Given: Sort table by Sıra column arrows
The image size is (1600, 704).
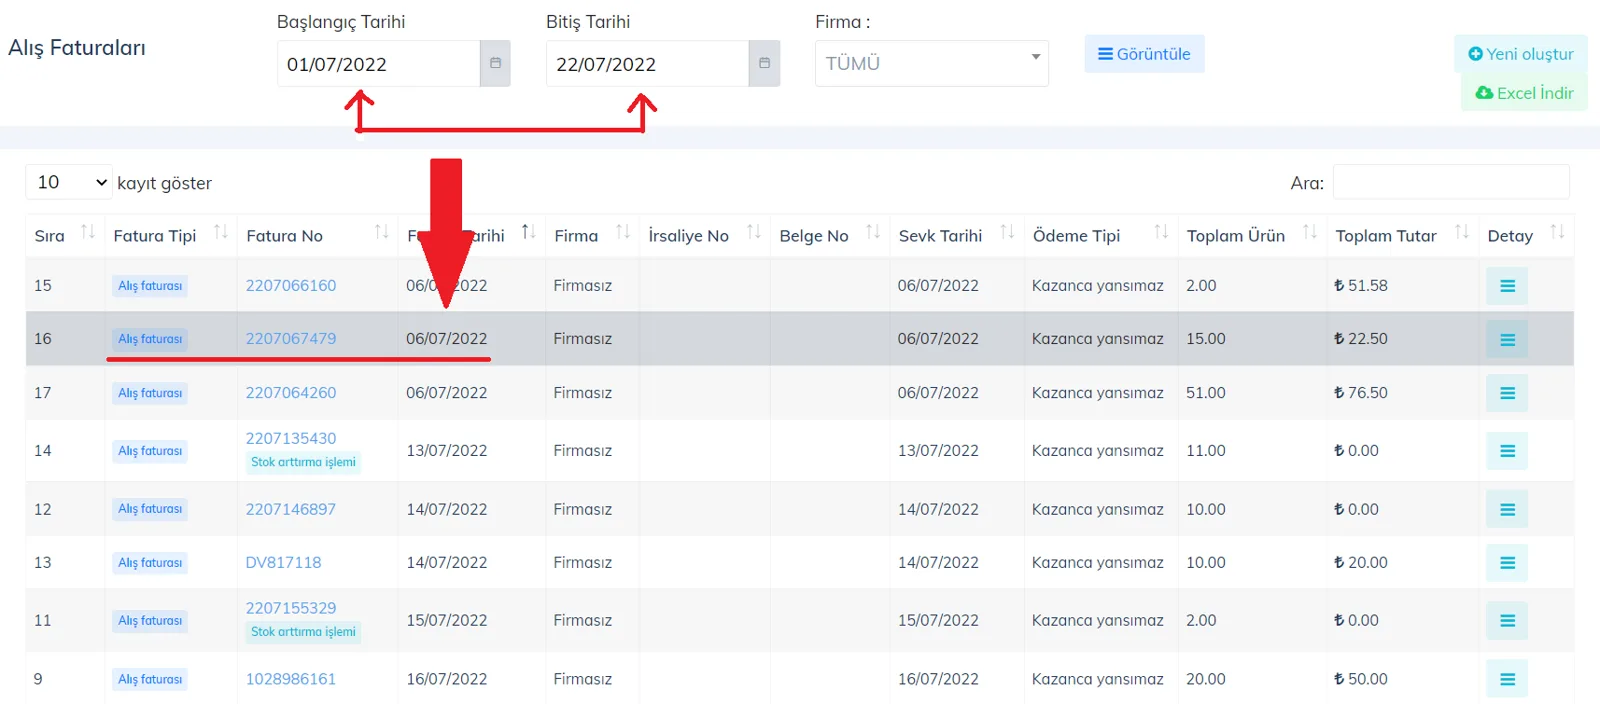Looking at the screenshot, I should (x=88, y=233).
